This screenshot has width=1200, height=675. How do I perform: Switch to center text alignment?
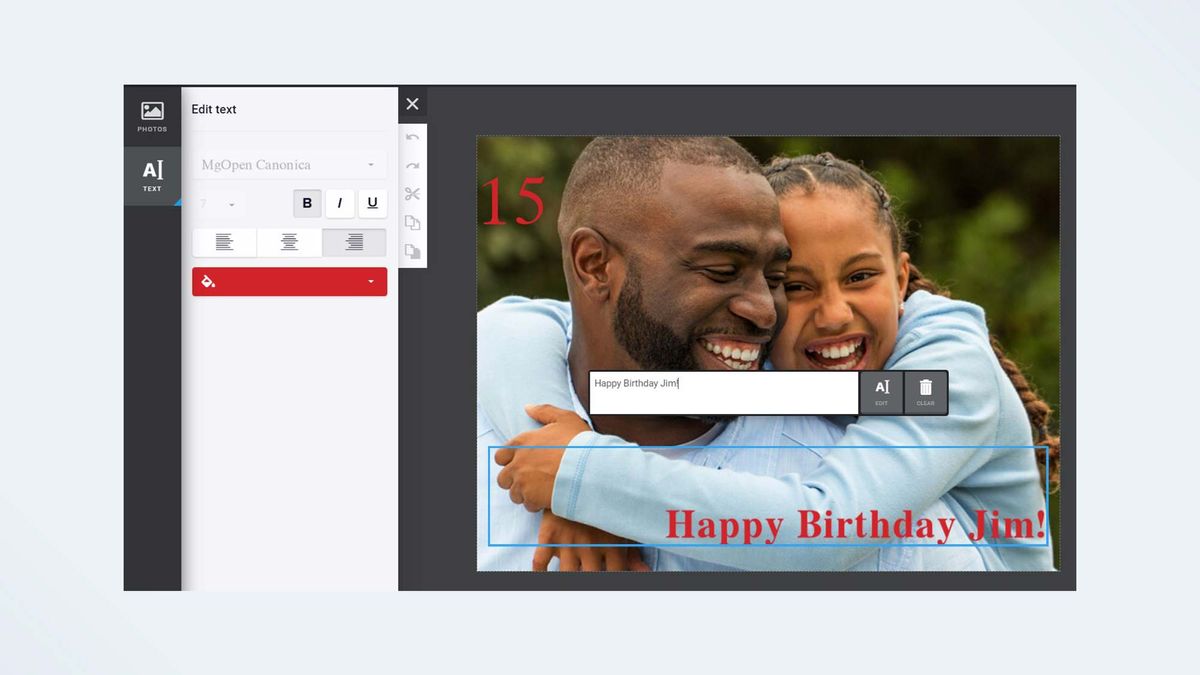[289, 241]
